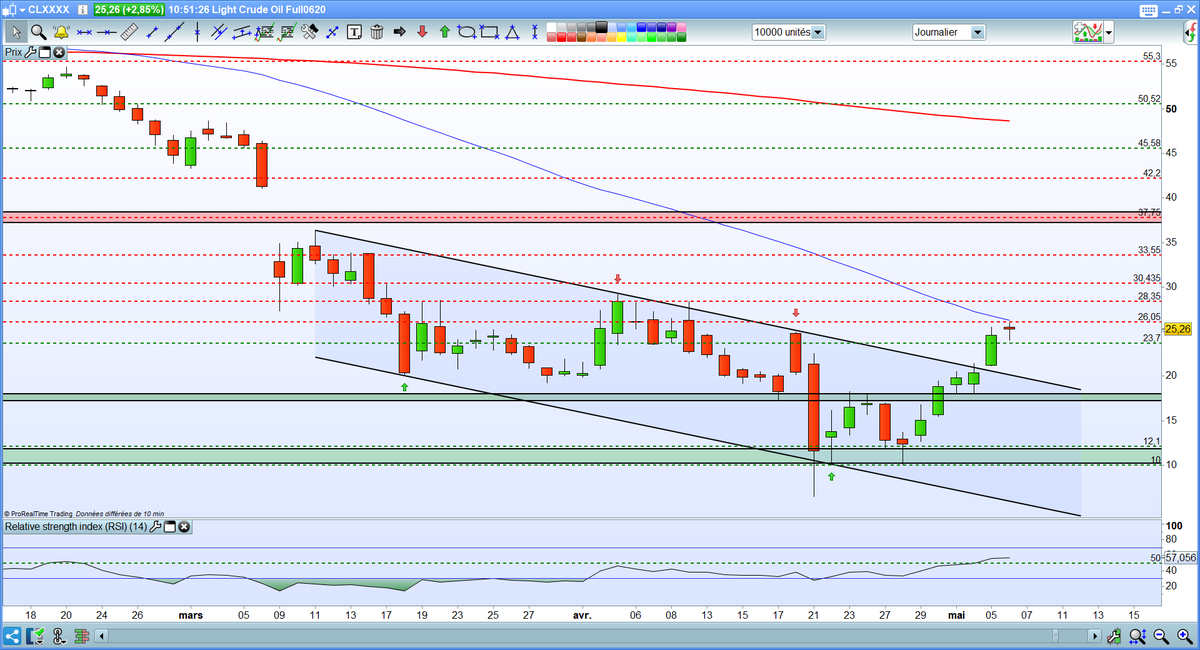Pick the yellow color swatch

pyautogui.click(x=621, y=37)
